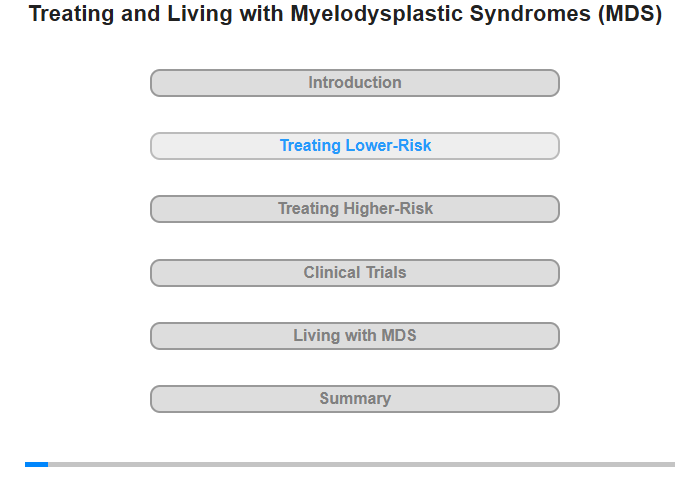Image resolution: width=700 pixels, height=480 pixels.
Task: Choose the blue highlighted menu item
Action: pos(354,146)
